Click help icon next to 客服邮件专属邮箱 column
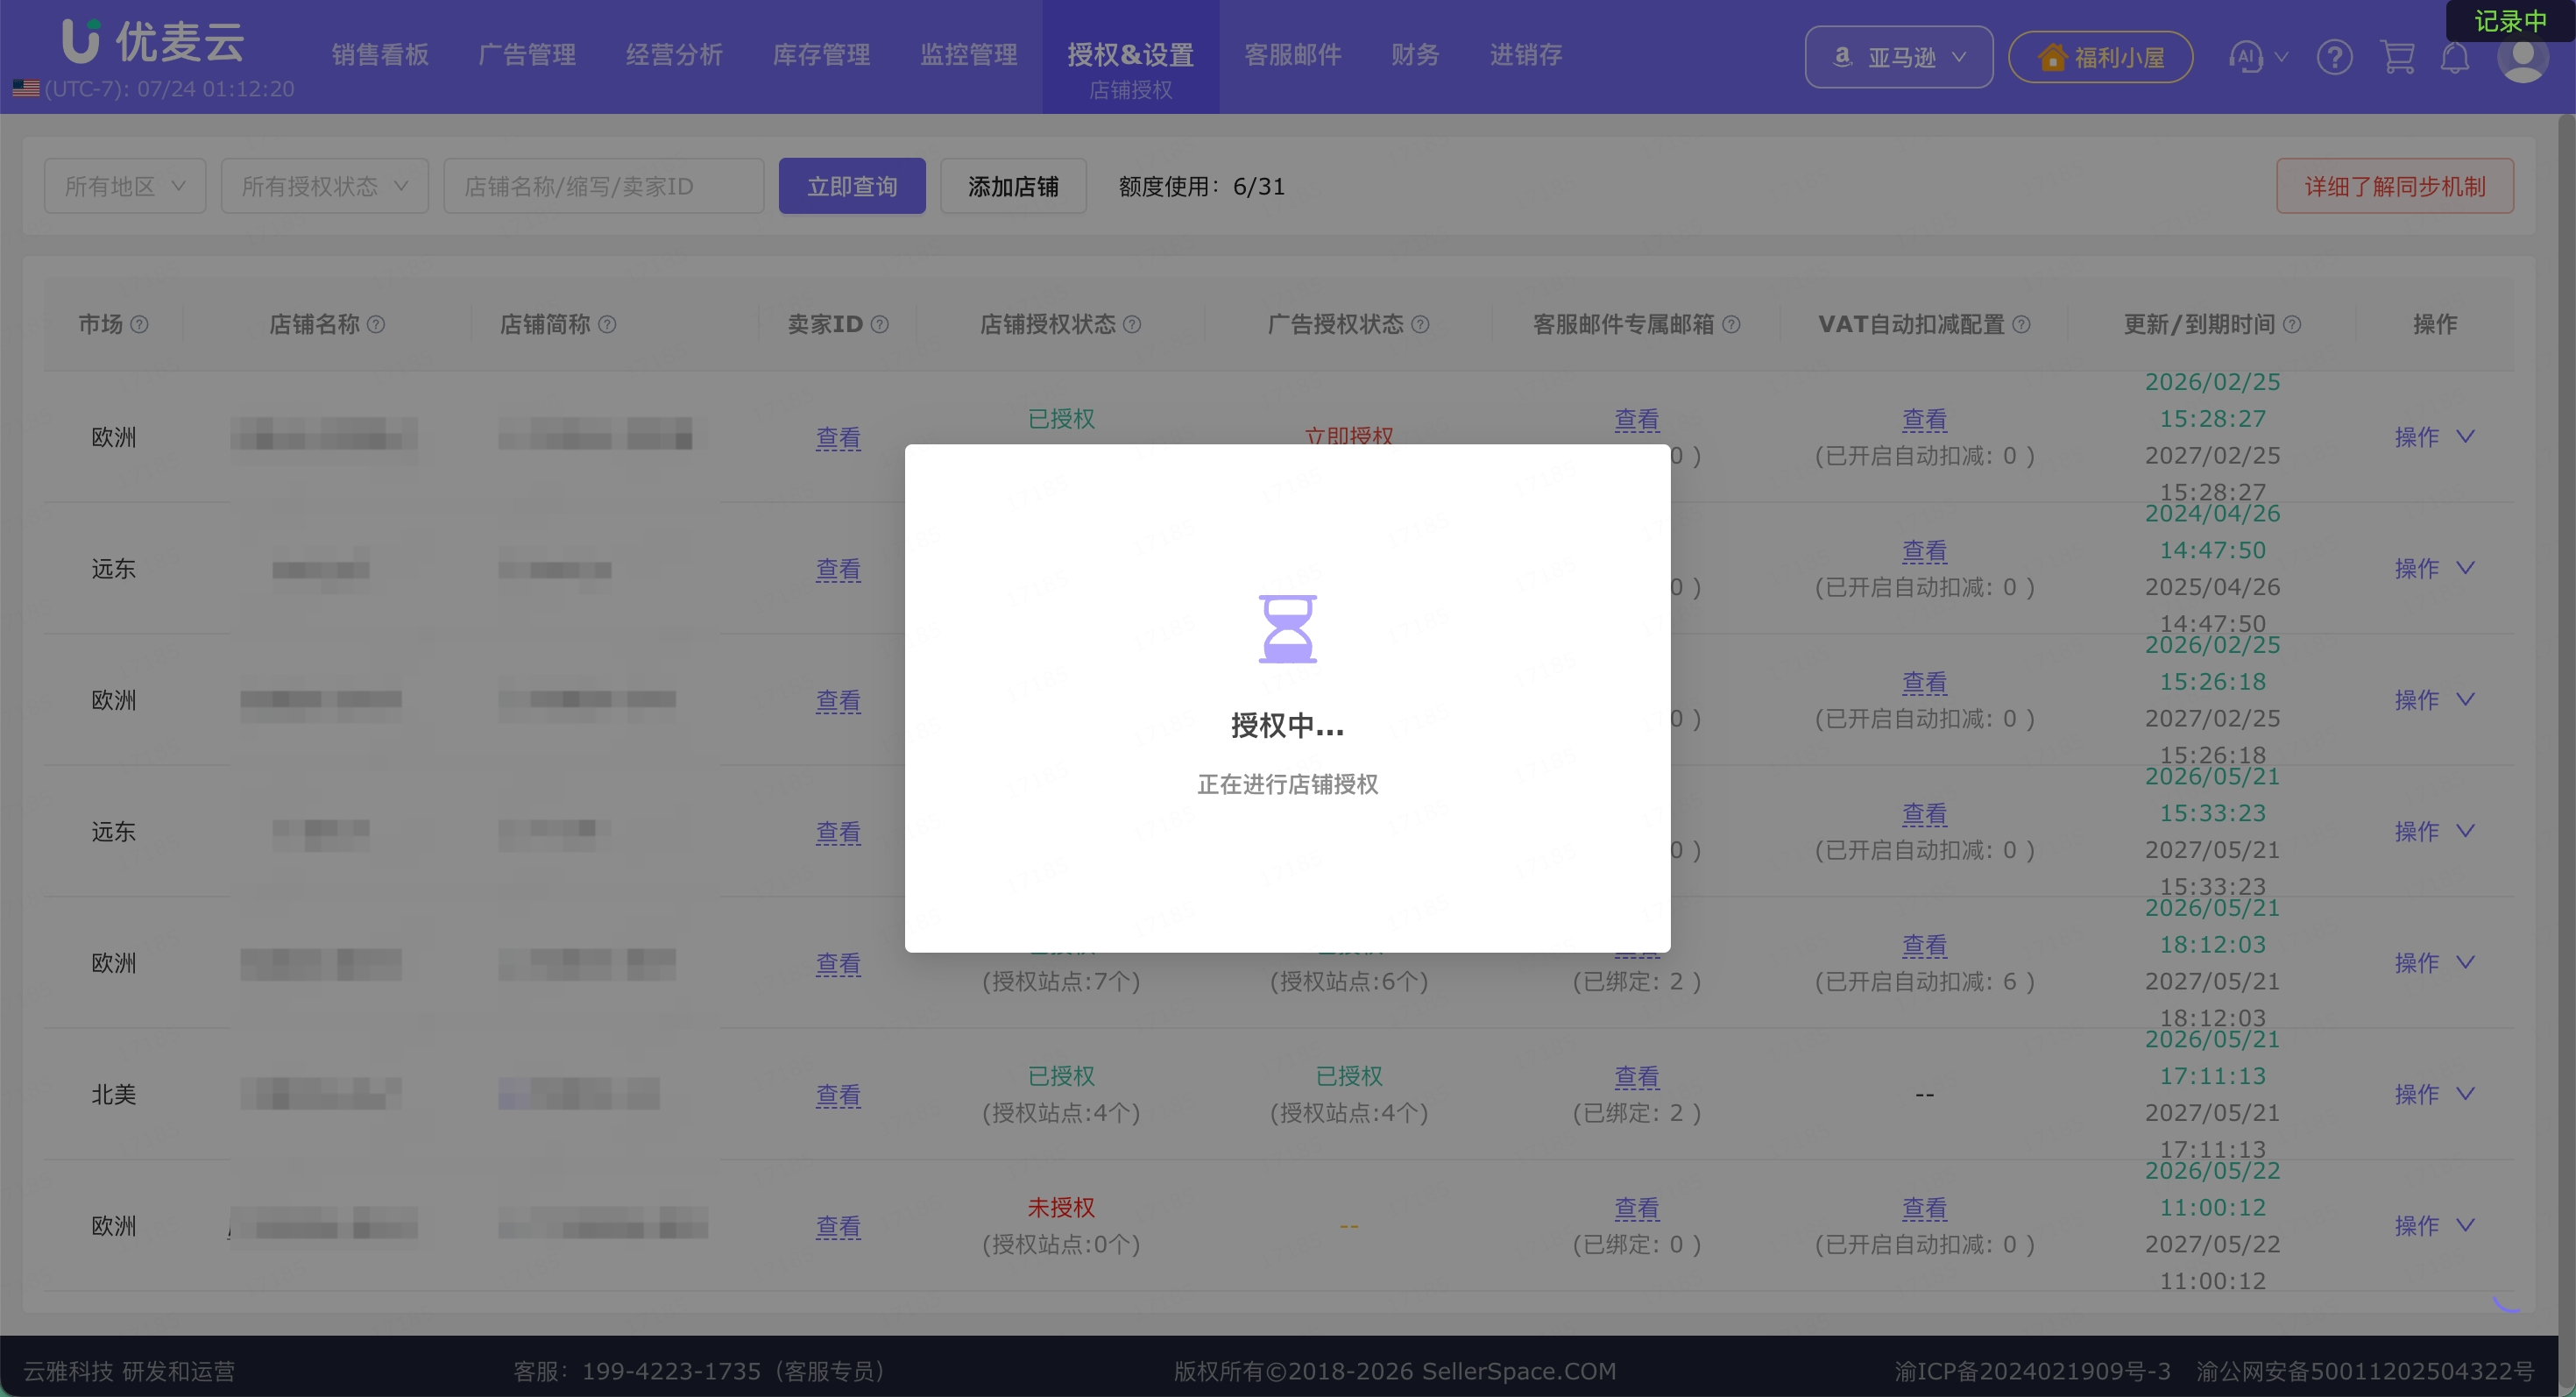 (x=1732, y=324)
